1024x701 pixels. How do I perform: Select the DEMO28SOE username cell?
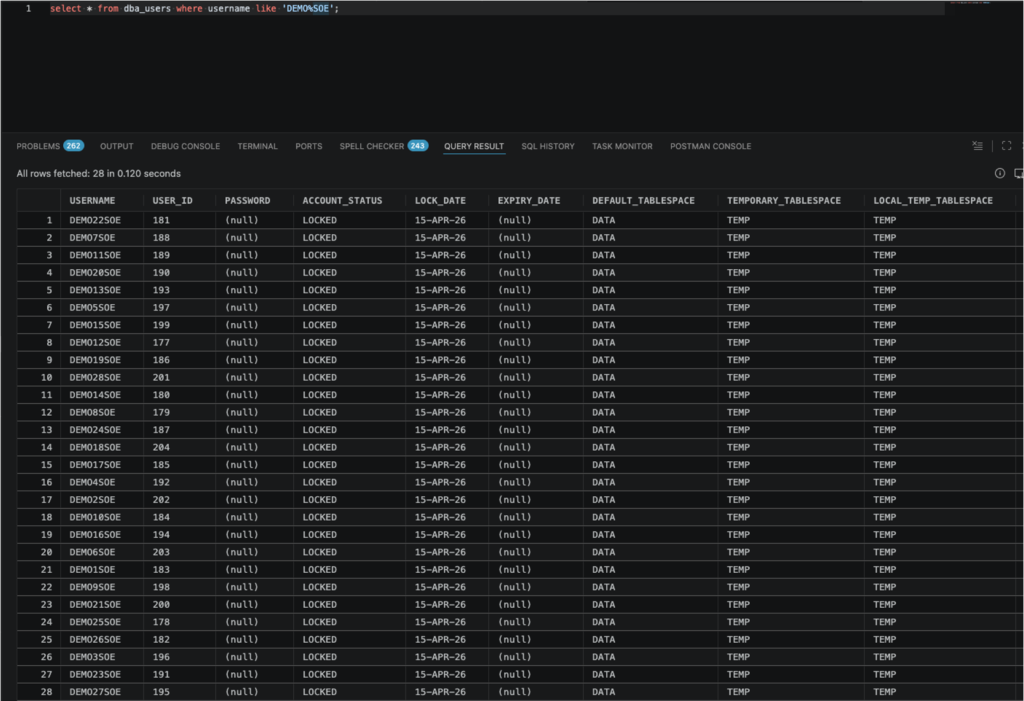point(102,378)
